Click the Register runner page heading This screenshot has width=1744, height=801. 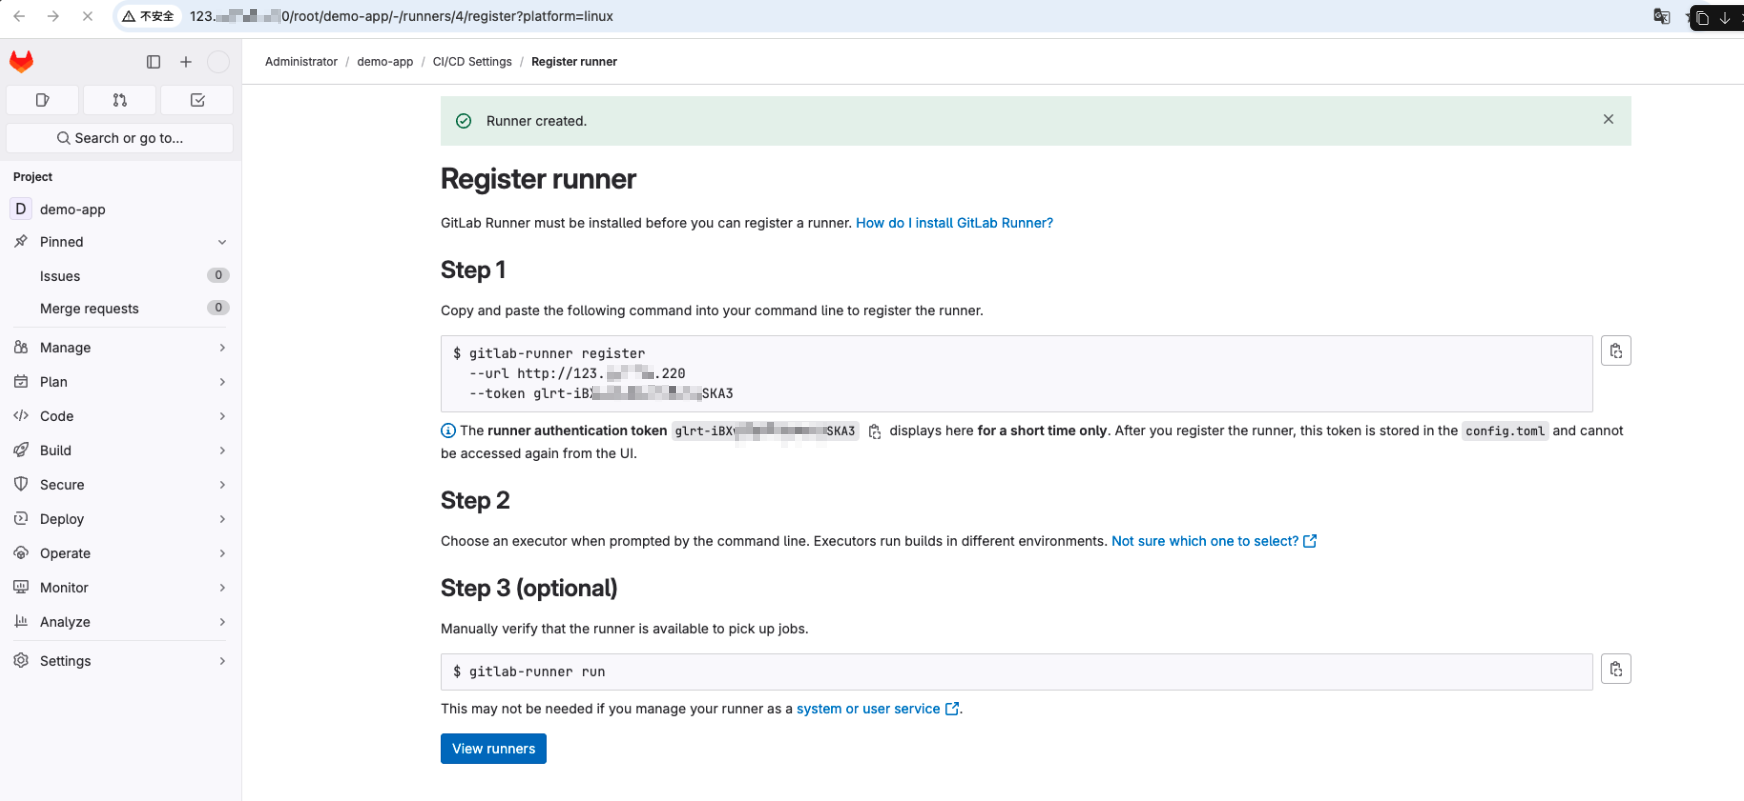pyautogui.click(x=538, y=179)
